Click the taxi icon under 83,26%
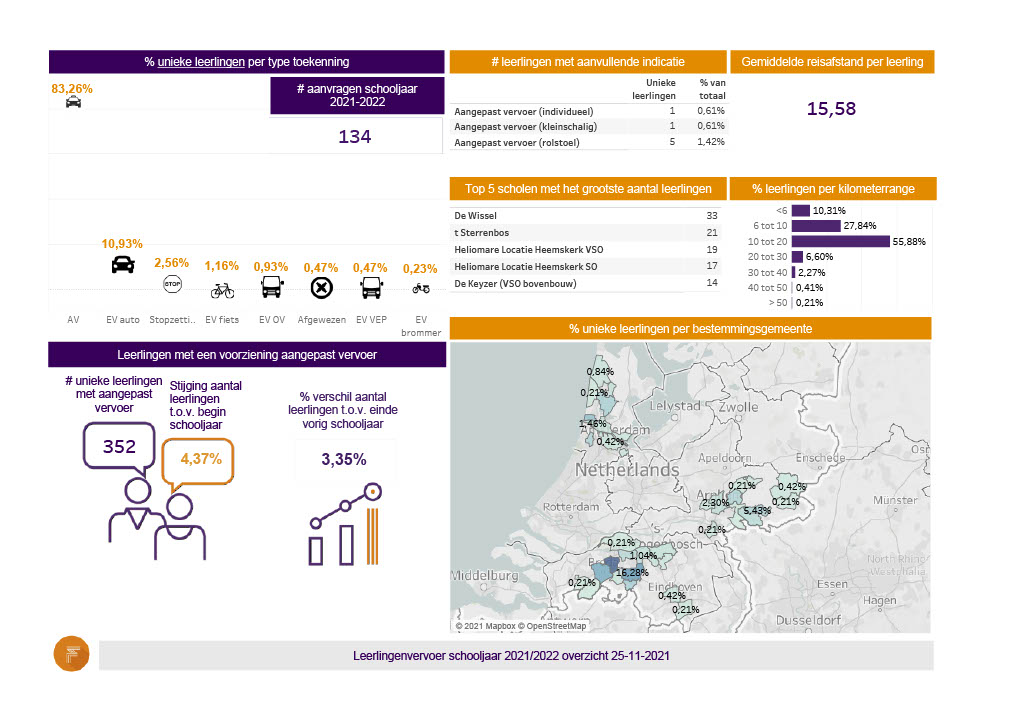This screenshot has width=1024, height=724. (x=73, y=103)
